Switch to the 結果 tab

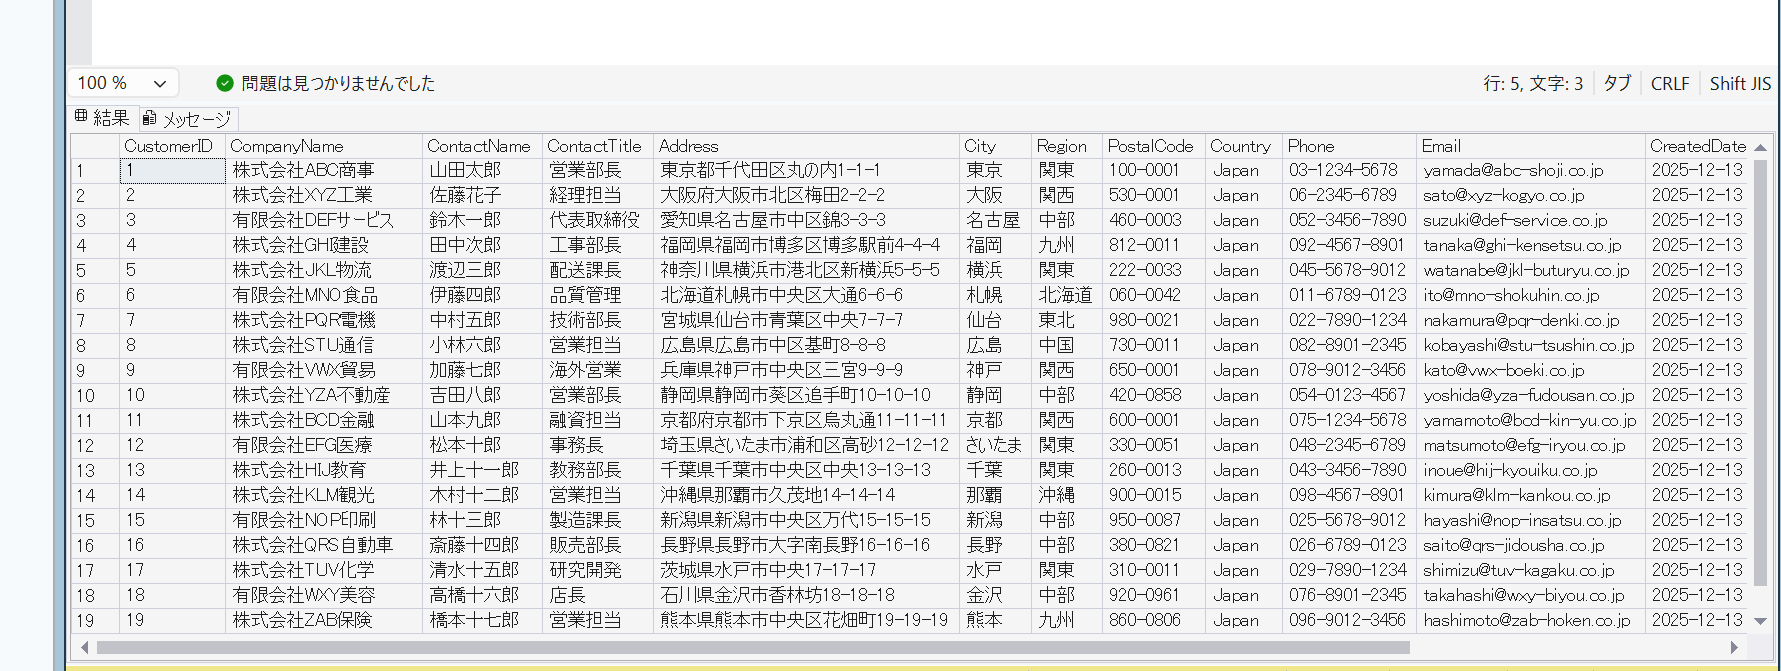[102, 118]
